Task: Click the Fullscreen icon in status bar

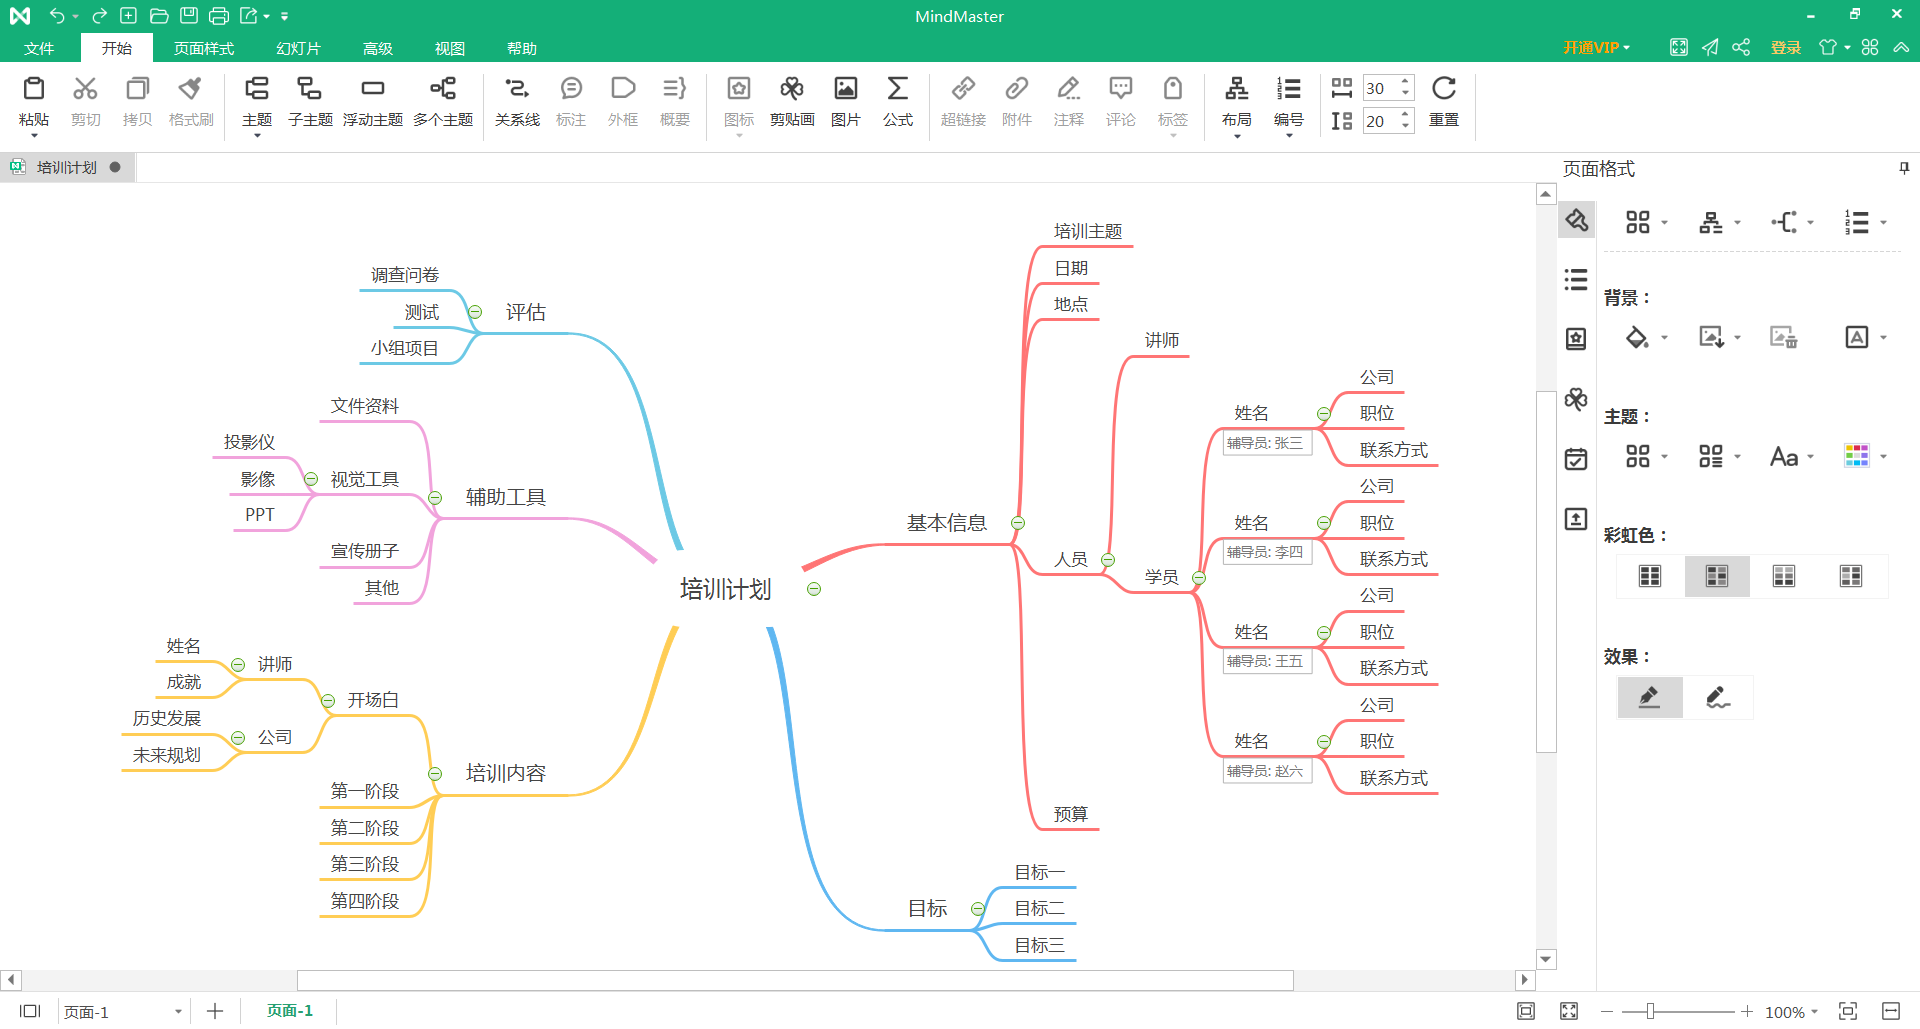Action: pyautogui.click(x=1569, y=1011)
